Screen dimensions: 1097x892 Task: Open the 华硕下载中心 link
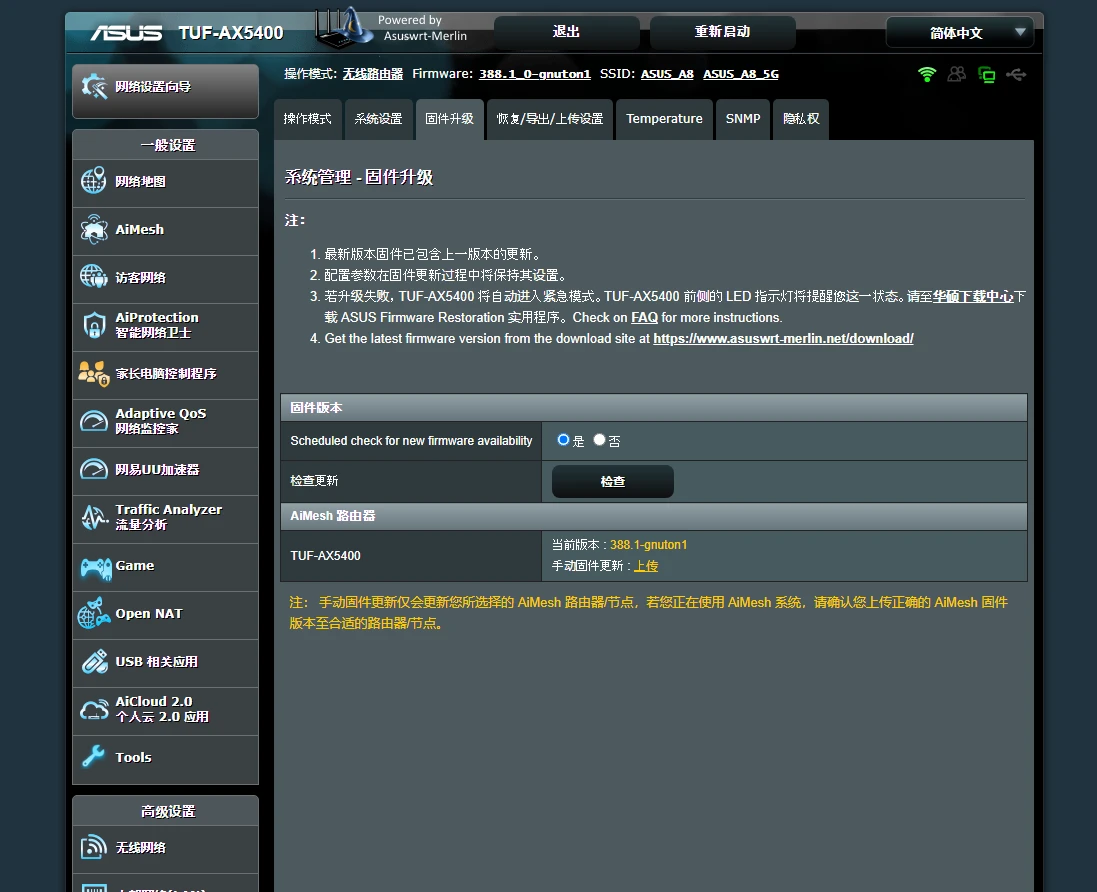click(x=973, y=297)
